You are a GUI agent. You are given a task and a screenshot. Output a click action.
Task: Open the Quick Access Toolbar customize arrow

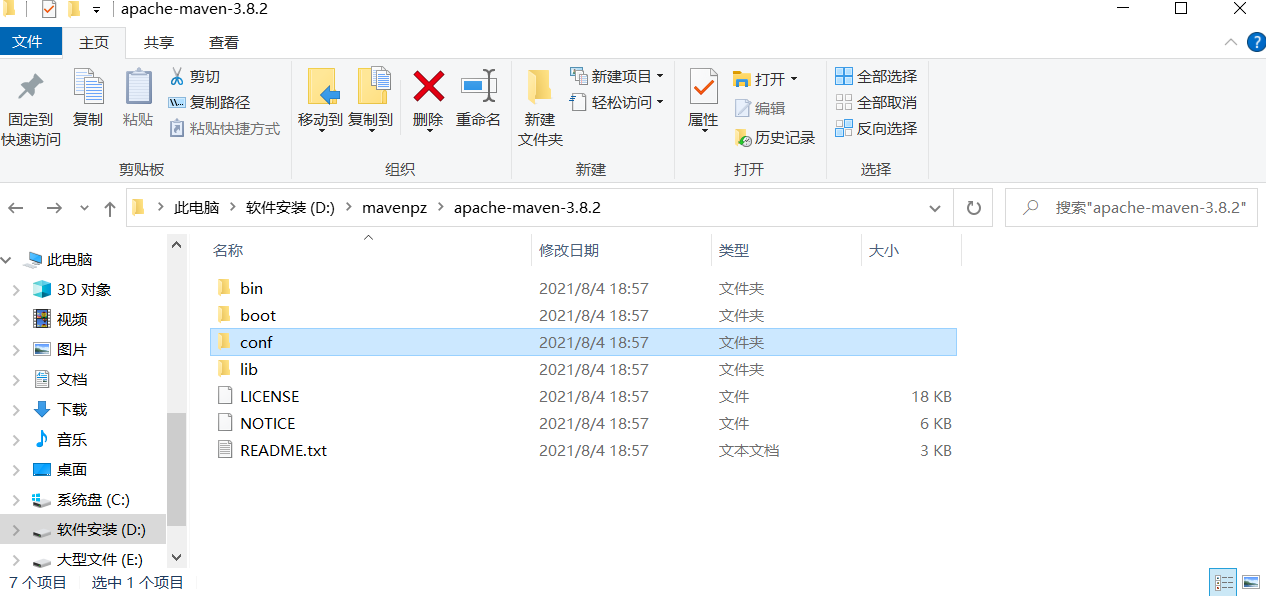(96, 10)
